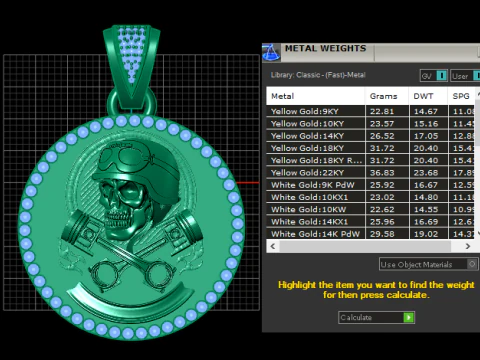The width and height of the screenshot is (480, 360).
Task: Select the White Gold:9K PdW row
Action: pyautogui.click(x=371, y=185)
